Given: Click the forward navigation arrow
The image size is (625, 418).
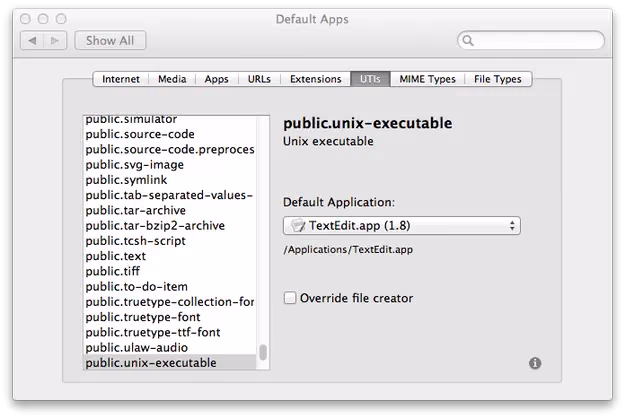Looking at the screenshot, I should pos(58,41).
